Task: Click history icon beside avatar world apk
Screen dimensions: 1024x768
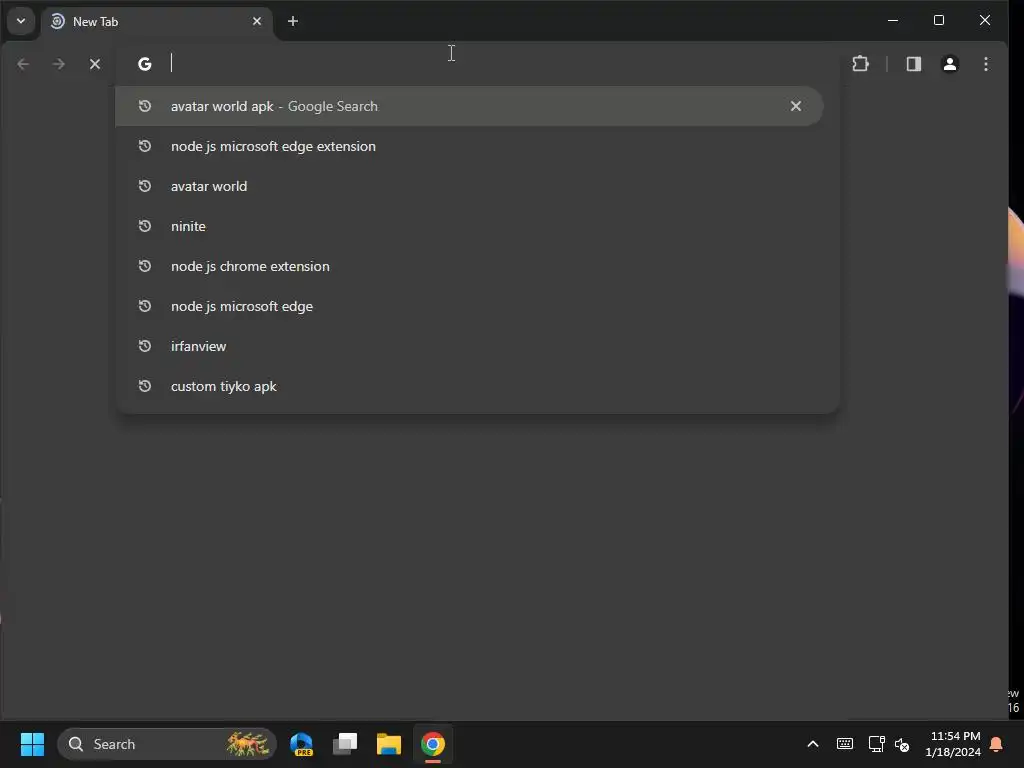Action: (x=145, y=106)
